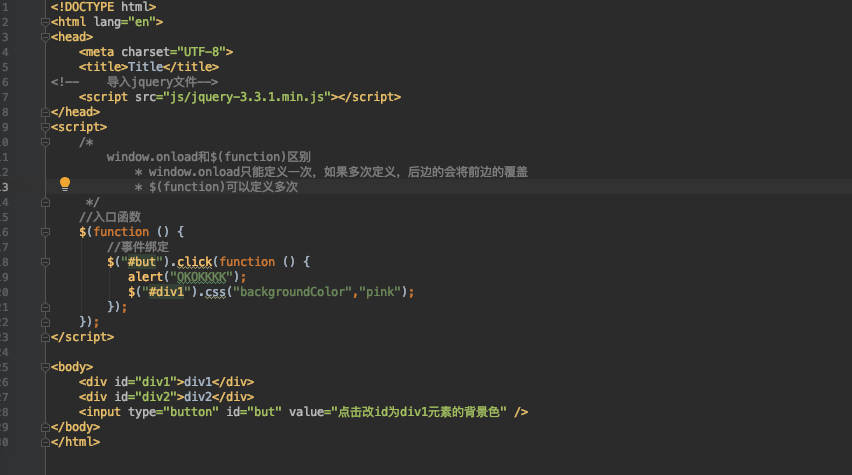Click the div id="div2" line

coord(166,397)
